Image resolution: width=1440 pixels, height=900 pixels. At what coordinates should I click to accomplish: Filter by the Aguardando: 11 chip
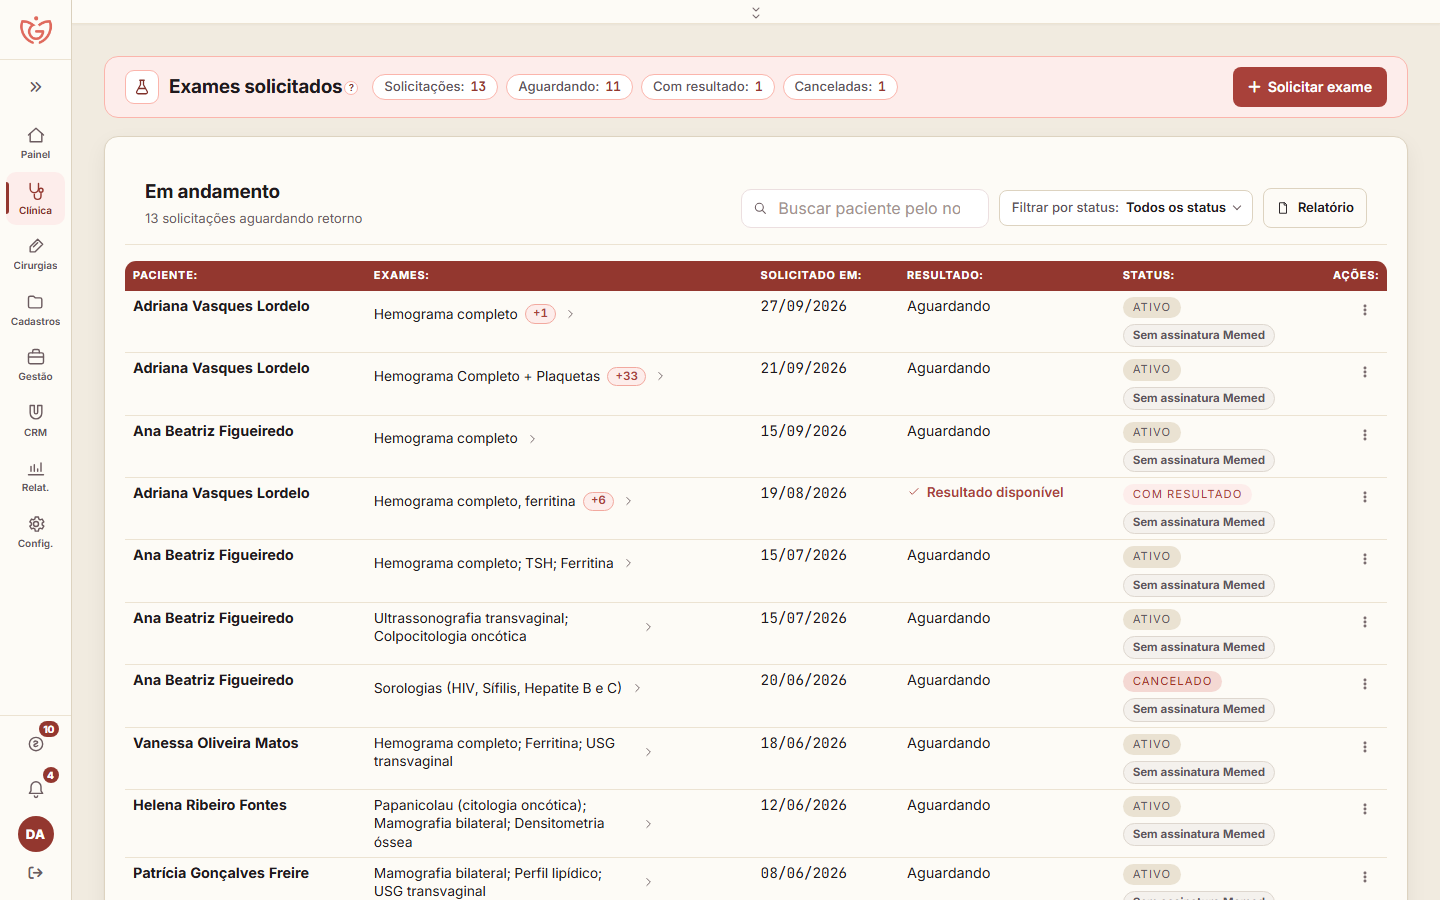point(569,87)
